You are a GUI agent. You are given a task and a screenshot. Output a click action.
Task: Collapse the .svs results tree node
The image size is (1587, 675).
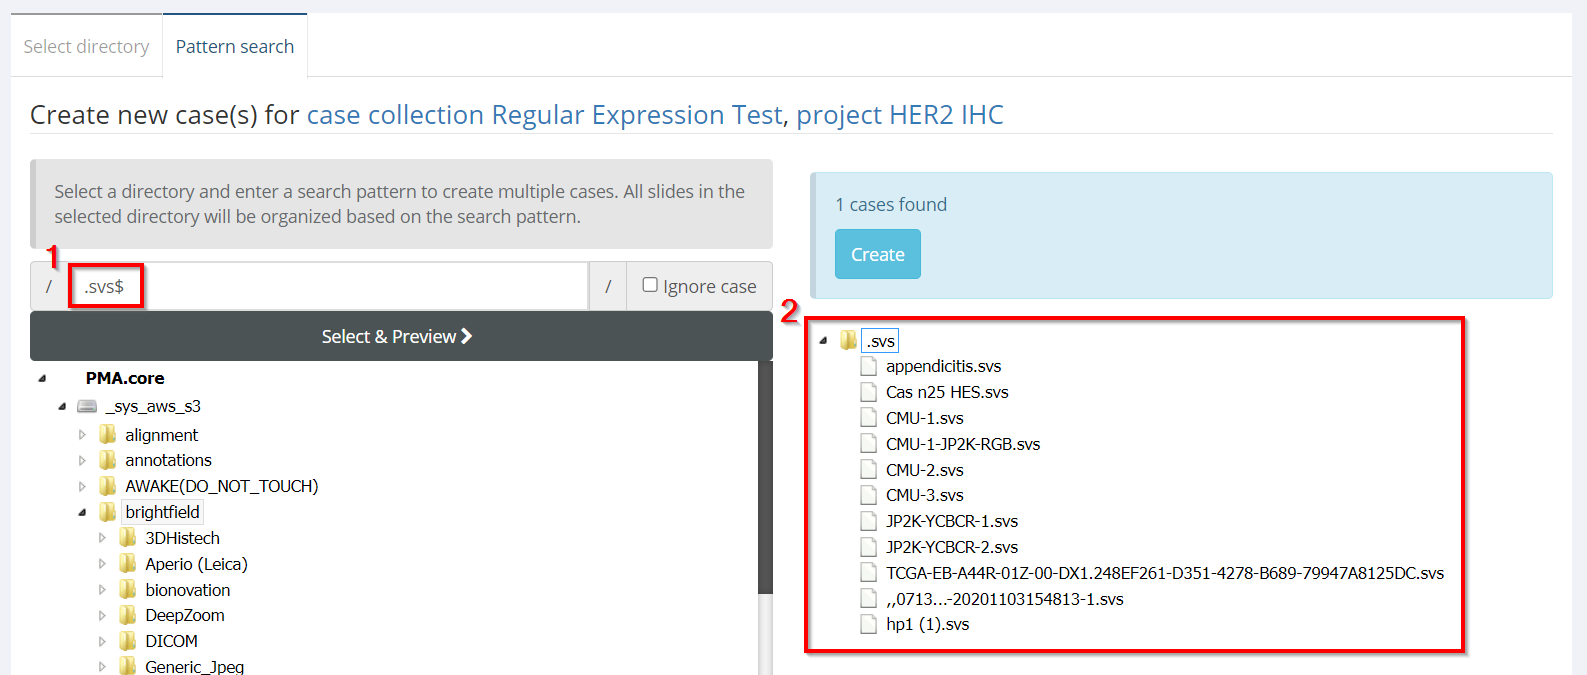[x=824, y=341]
